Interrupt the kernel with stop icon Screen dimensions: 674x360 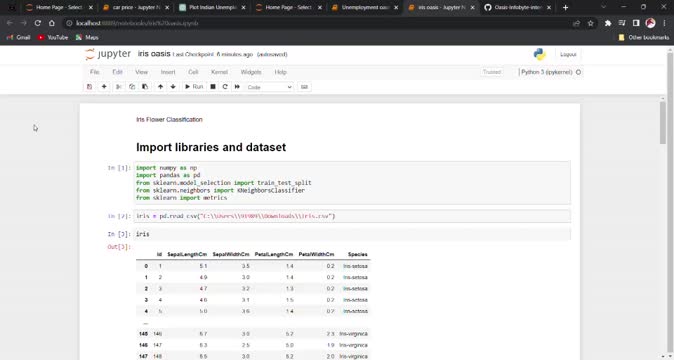(213, 87)
